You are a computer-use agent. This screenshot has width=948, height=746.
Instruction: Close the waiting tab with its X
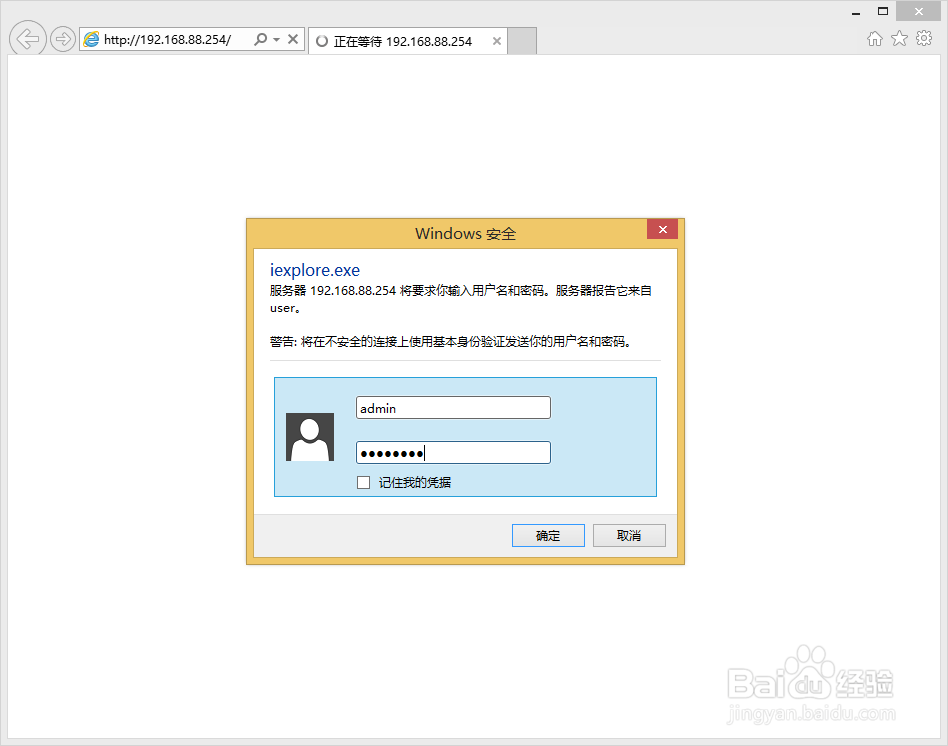point(496,41)
